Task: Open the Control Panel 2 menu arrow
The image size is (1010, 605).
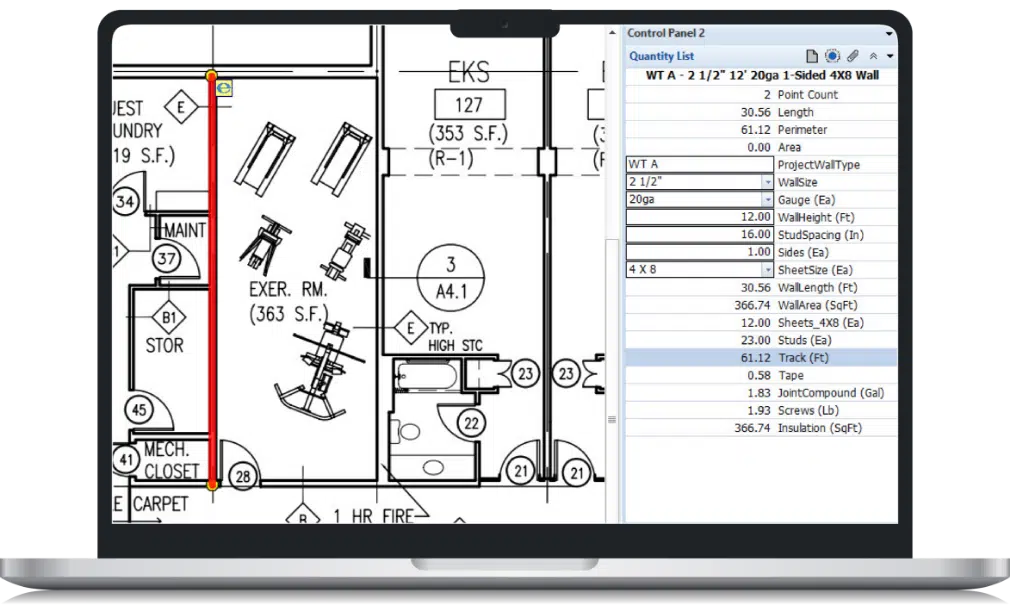Action: click(x=889, y=33)
